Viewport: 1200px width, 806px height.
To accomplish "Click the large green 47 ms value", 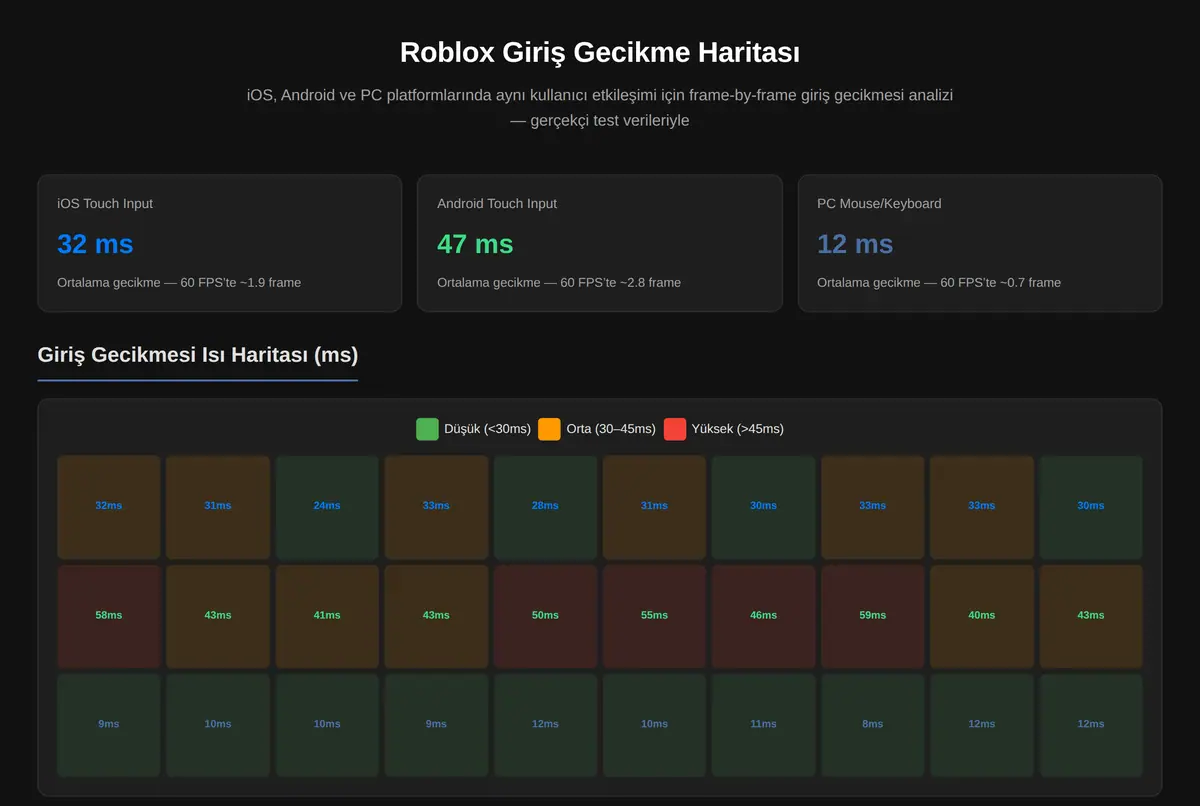I will [475, 244].
